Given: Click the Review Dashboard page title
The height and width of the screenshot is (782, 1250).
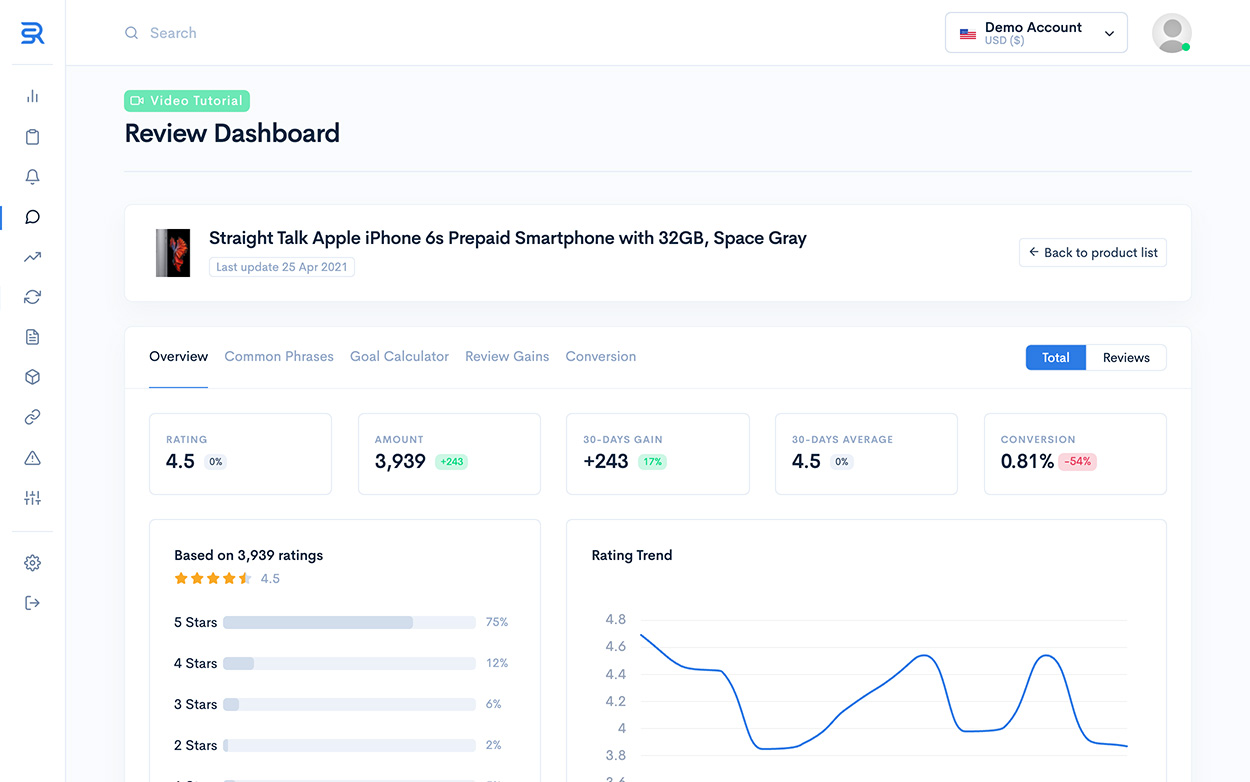Looking at the screenshot, I should click(x=232, y=133).
